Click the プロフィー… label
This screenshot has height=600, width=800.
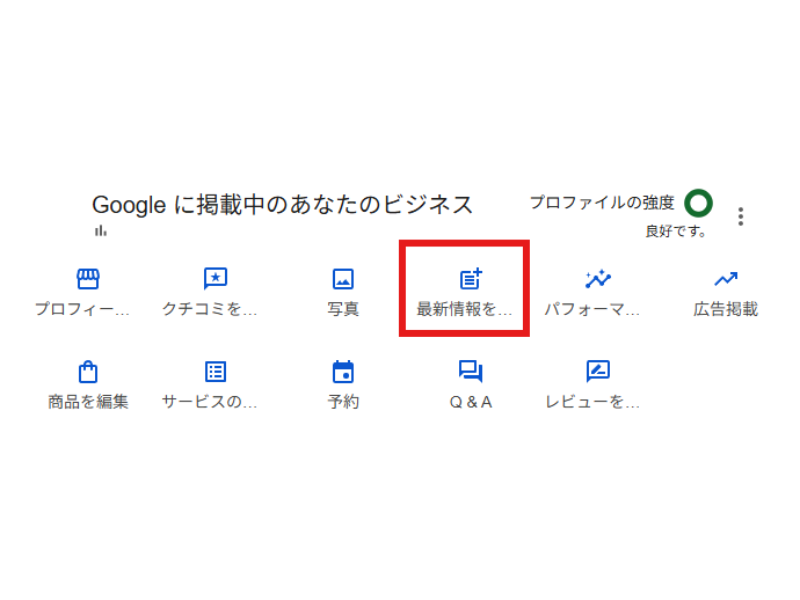(82, 309)
